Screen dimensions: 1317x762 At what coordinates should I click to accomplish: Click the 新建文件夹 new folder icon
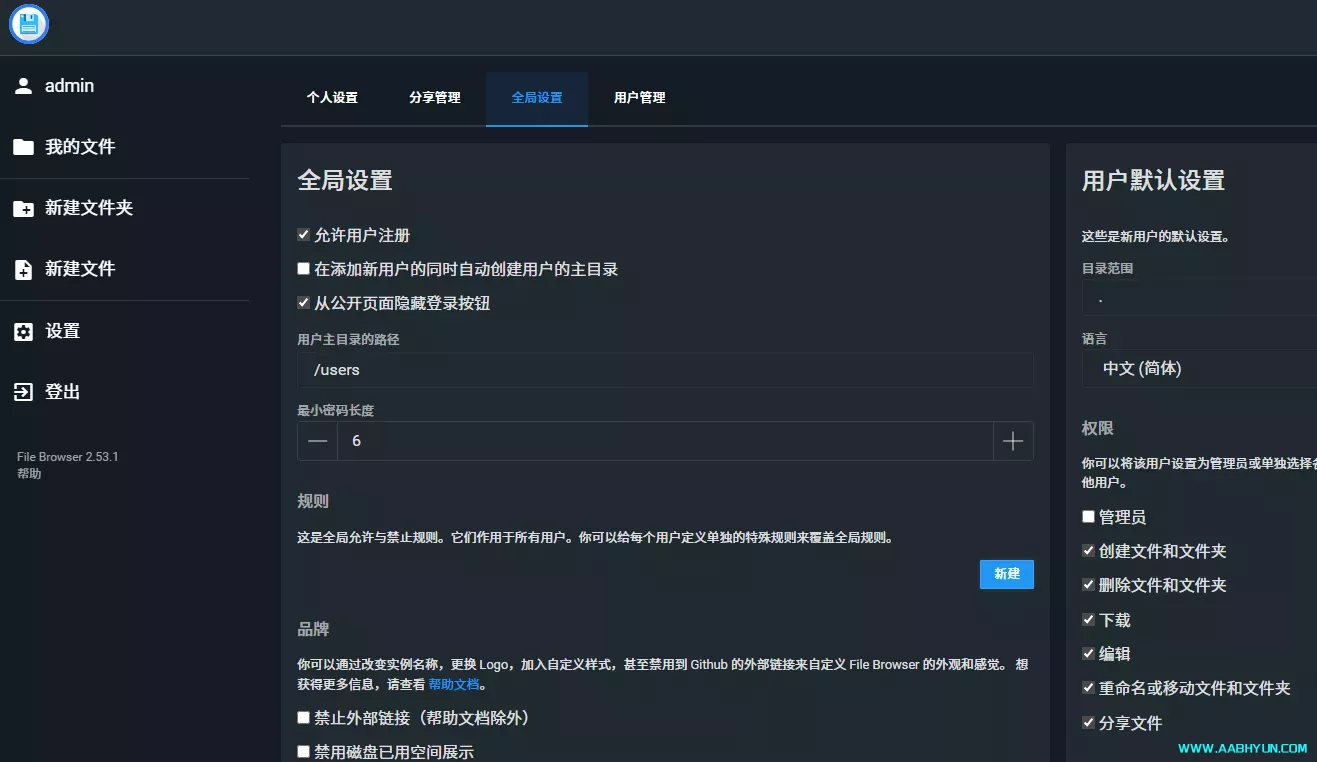click(x=24, y=208)
